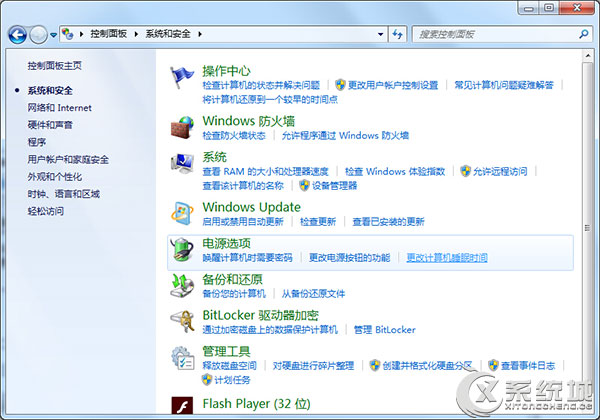Open 管理 BitLocker link
Image resolution: width=600 pixels, height=420 pixels.
click(385, 330)
